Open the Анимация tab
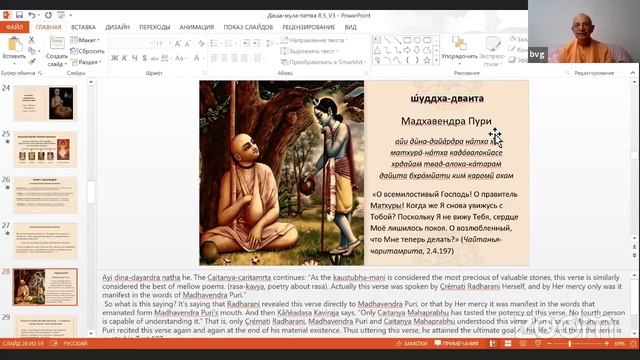The height and width of the screenshot is (360, 640). [197, 27]
